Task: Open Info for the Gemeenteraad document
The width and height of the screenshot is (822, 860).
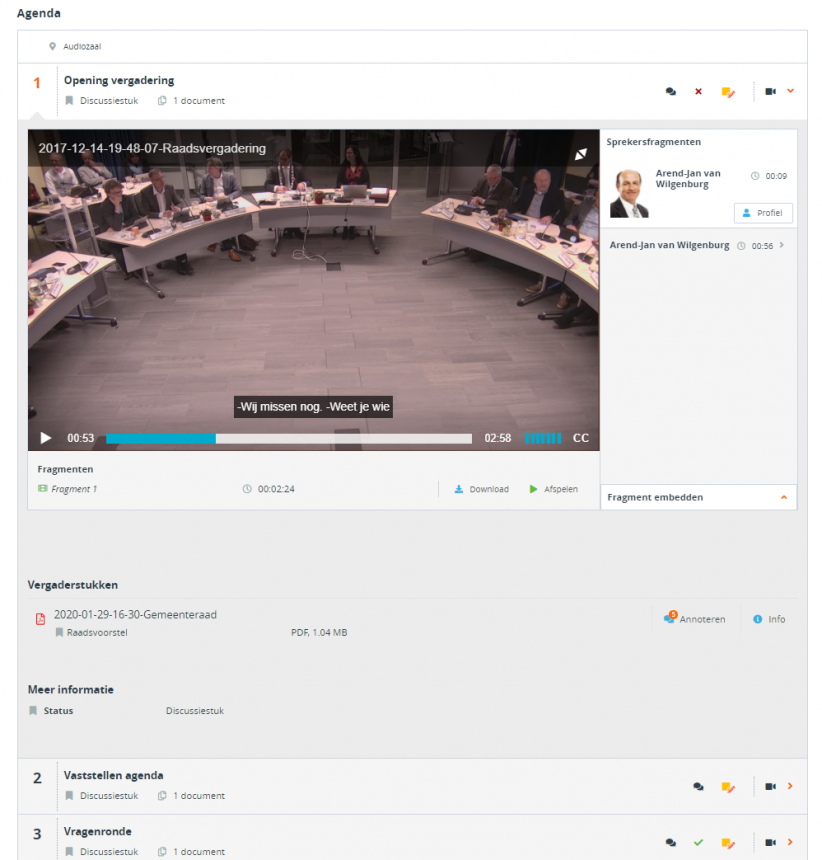Action: [769, 619]
